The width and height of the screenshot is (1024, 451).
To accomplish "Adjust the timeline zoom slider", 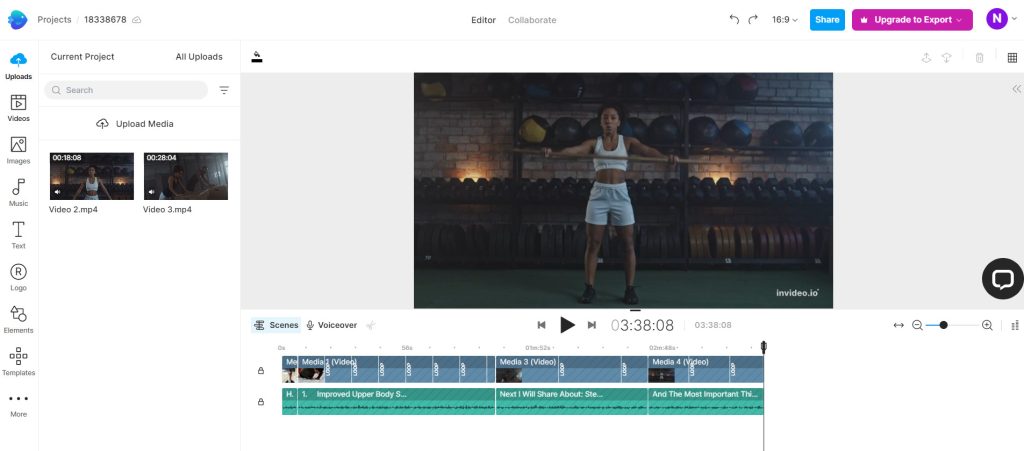I will click(x=943, y=325).
